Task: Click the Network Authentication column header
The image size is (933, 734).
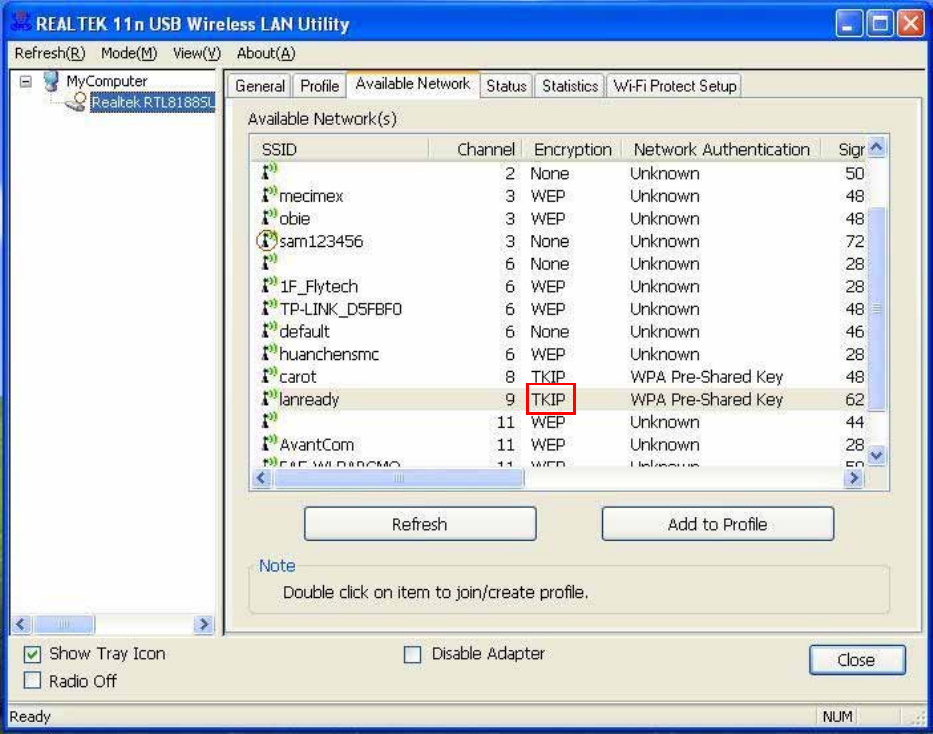Action: tap(721, 149)
